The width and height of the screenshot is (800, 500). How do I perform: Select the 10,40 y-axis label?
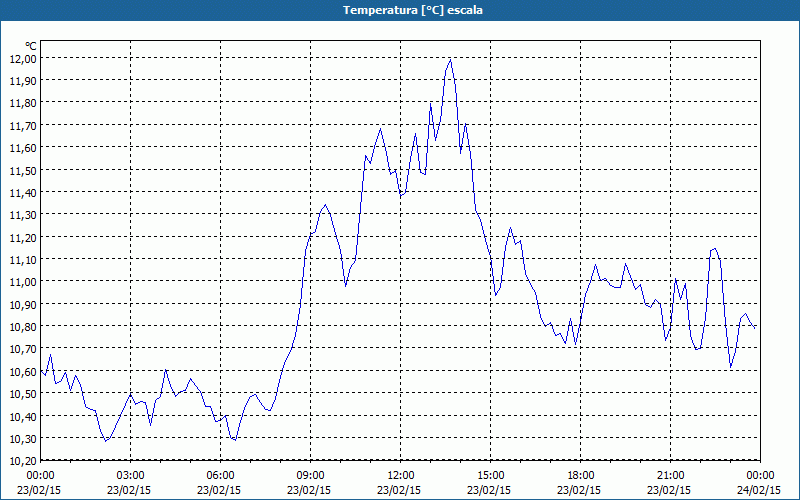tap(23, 416)
